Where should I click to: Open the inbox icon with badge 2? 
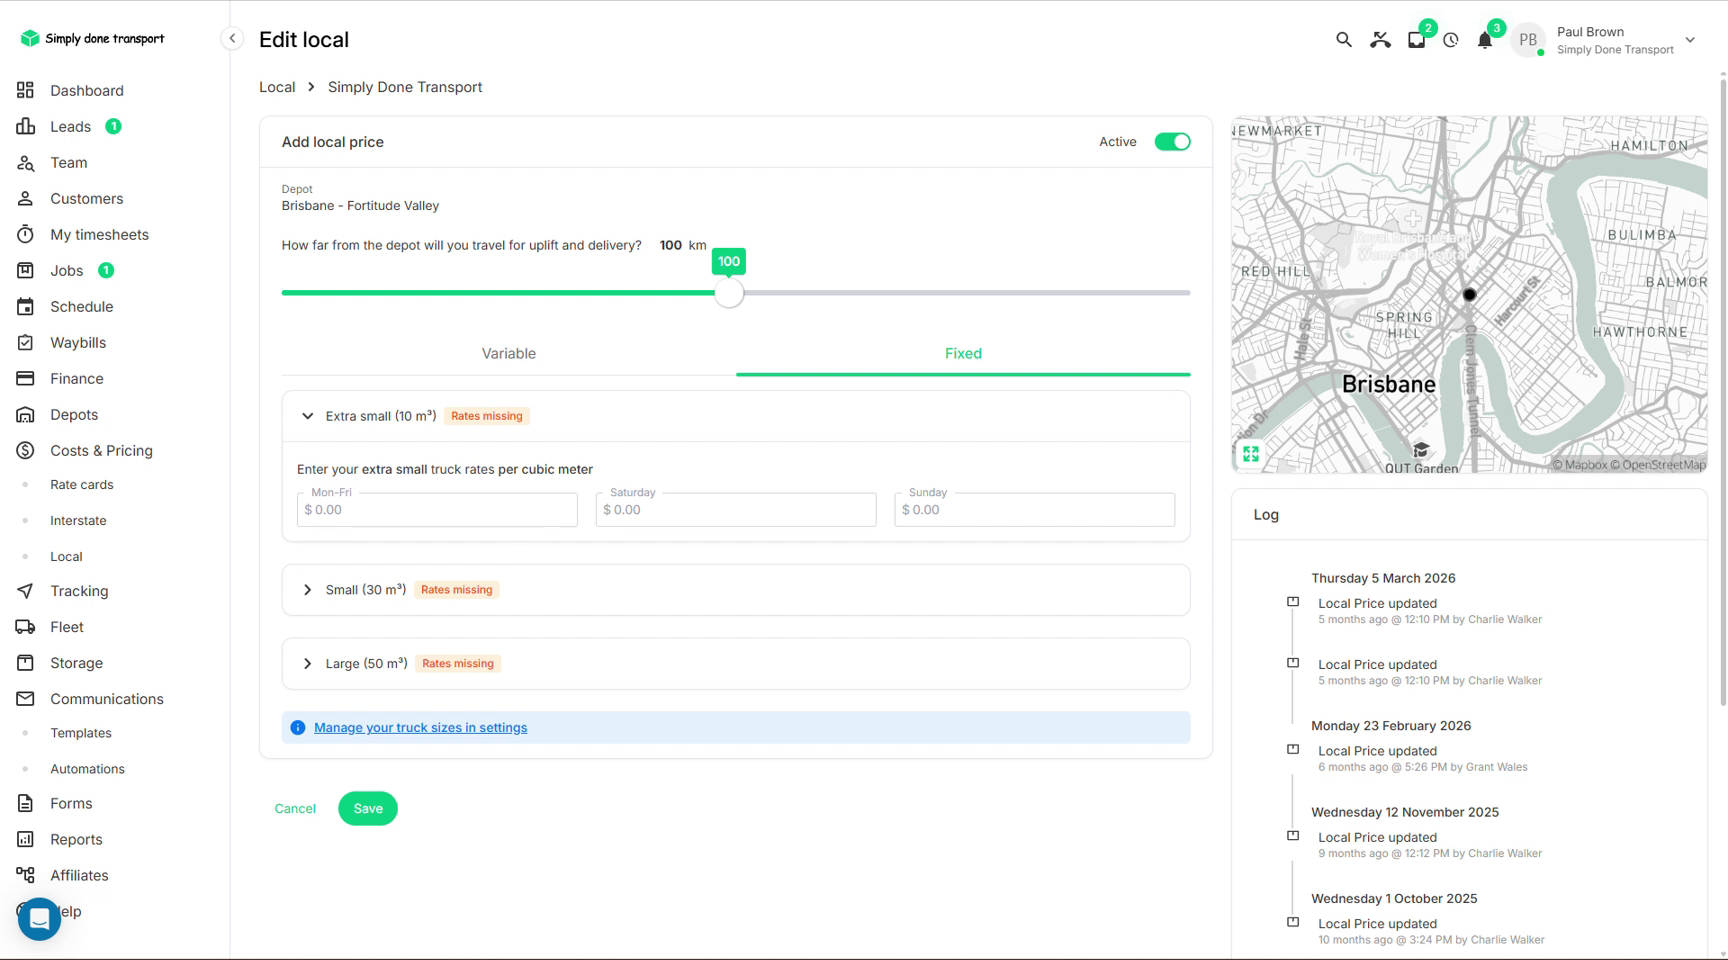pos(1416,40)
